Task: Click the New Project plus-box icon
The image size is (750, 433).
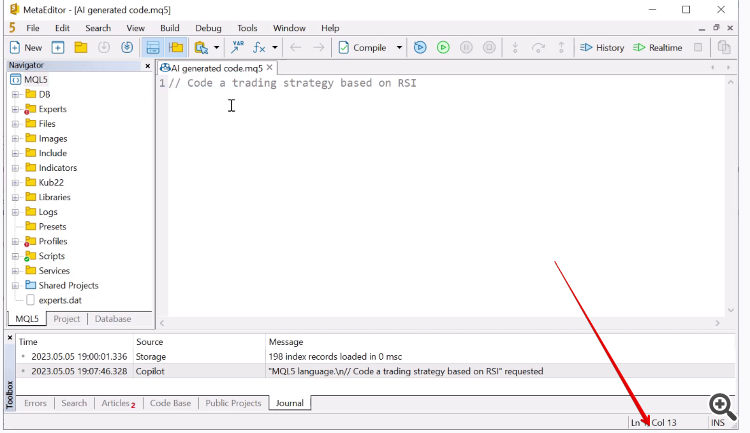Action: tap(58, 47)
